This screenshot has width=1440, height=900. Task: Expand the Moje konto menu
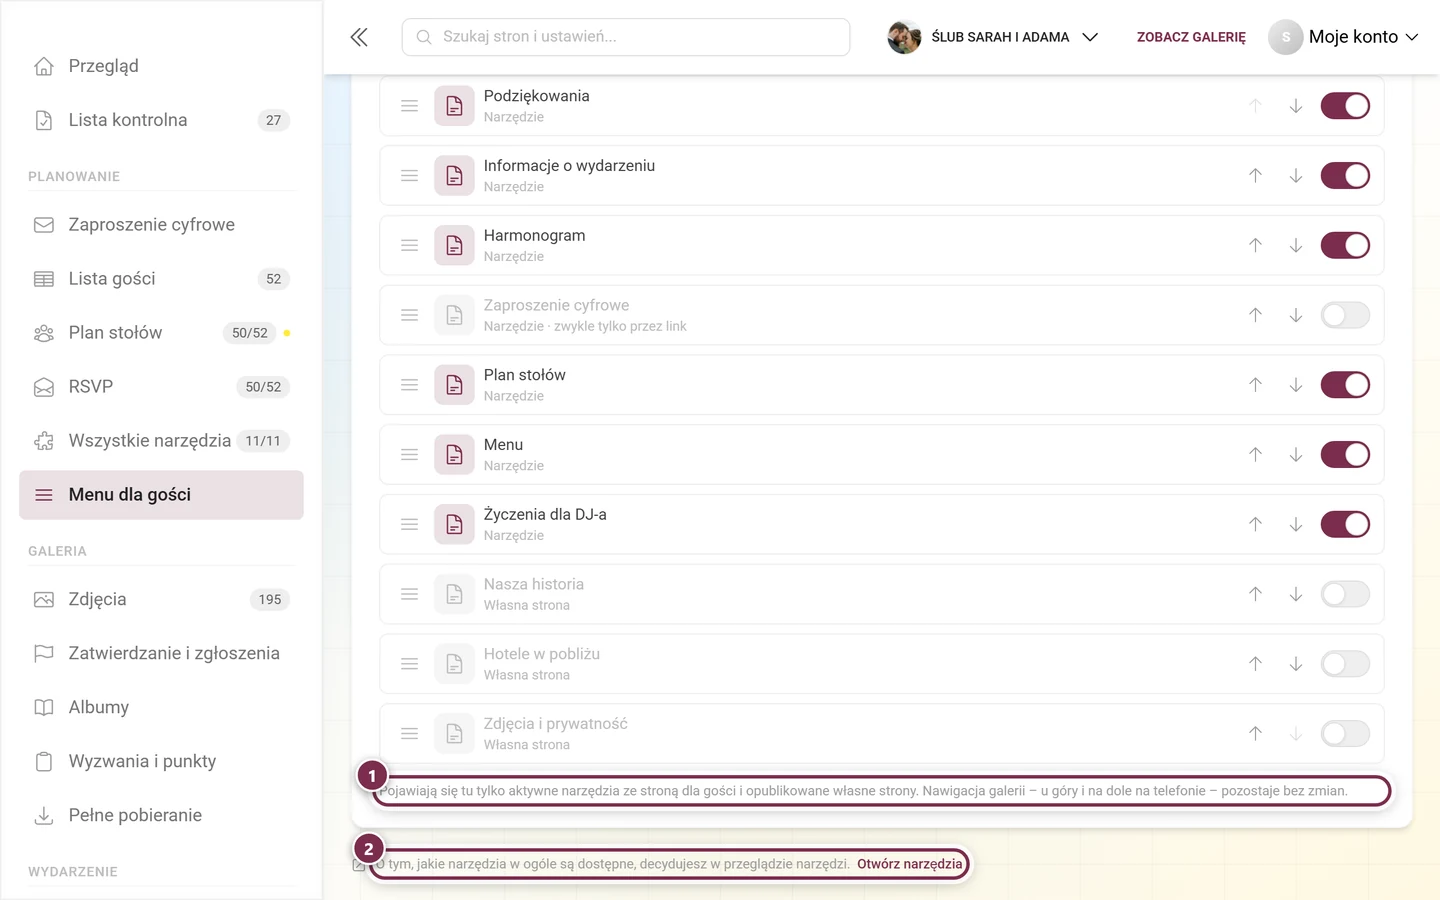click(x=1344, y=37)
